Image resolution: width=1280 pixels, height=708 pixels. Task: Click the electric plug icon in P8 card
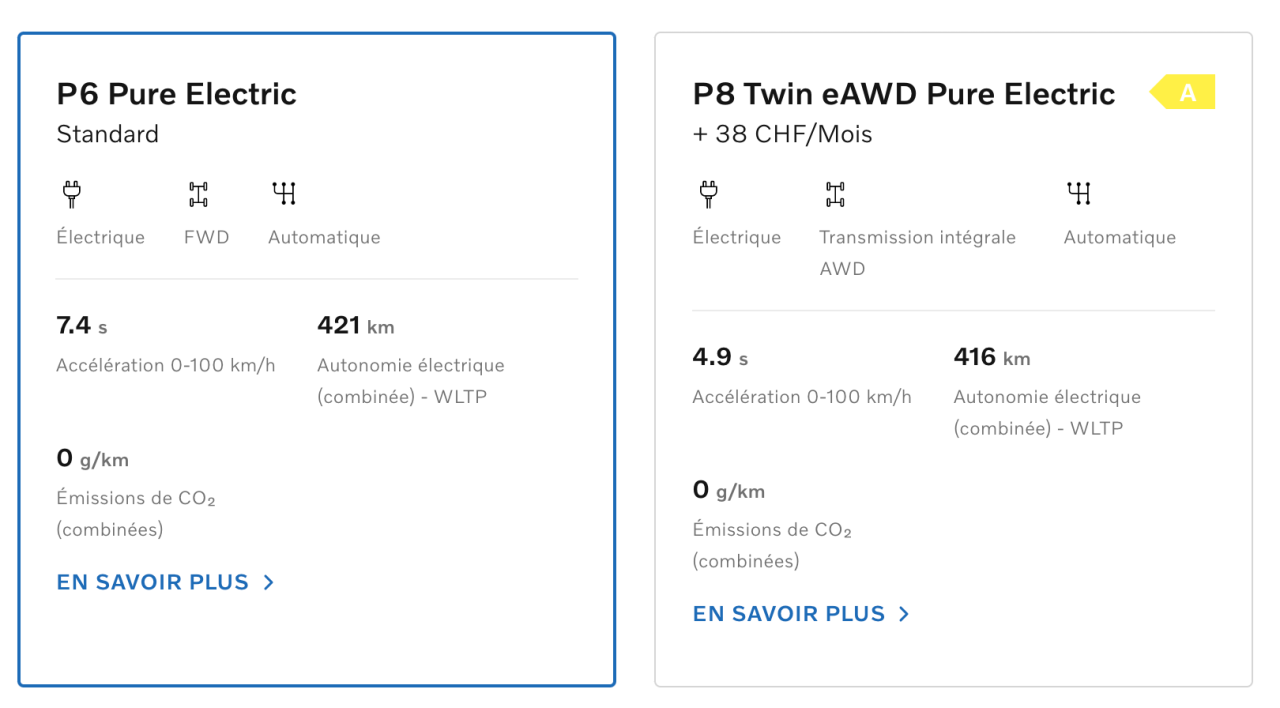tap(708, 194)
